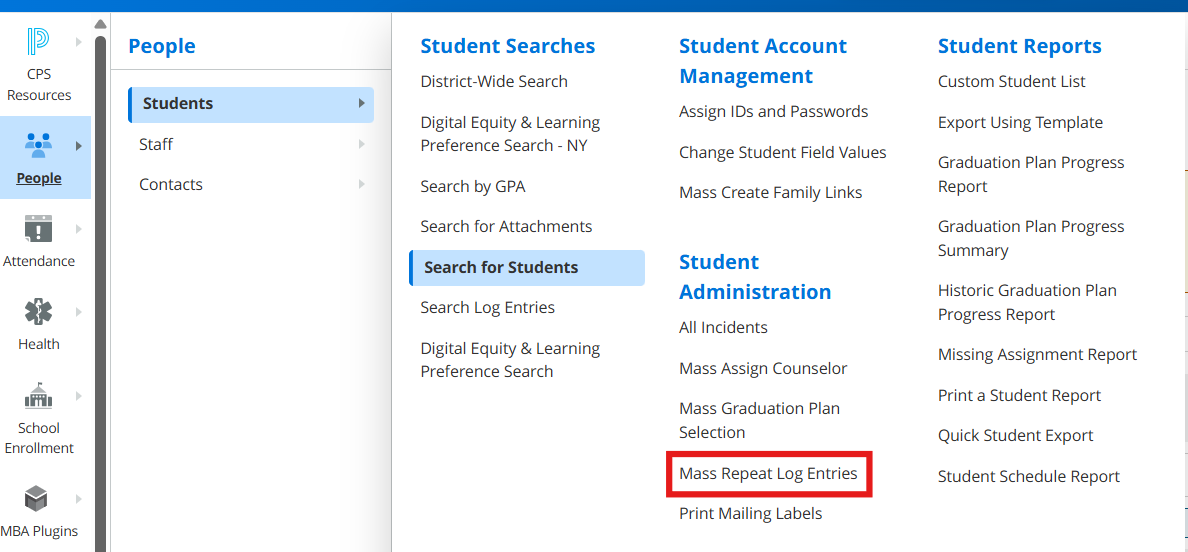Expand the CPS Resources arrow
Viewport: 1188px width, 552px height.
point(79,42)
